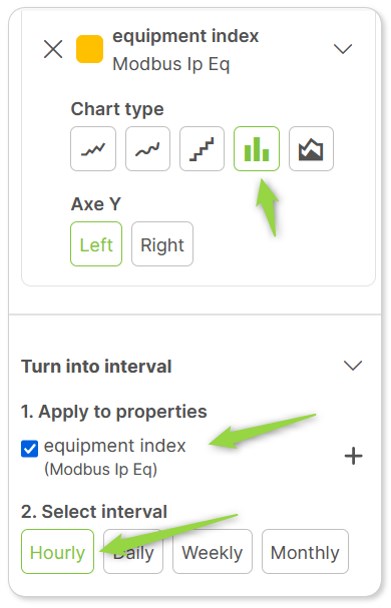Select the Weekly interval
The width and height of the screenshot is (391, 608).
pyautogui.click(x=212, y=551)
